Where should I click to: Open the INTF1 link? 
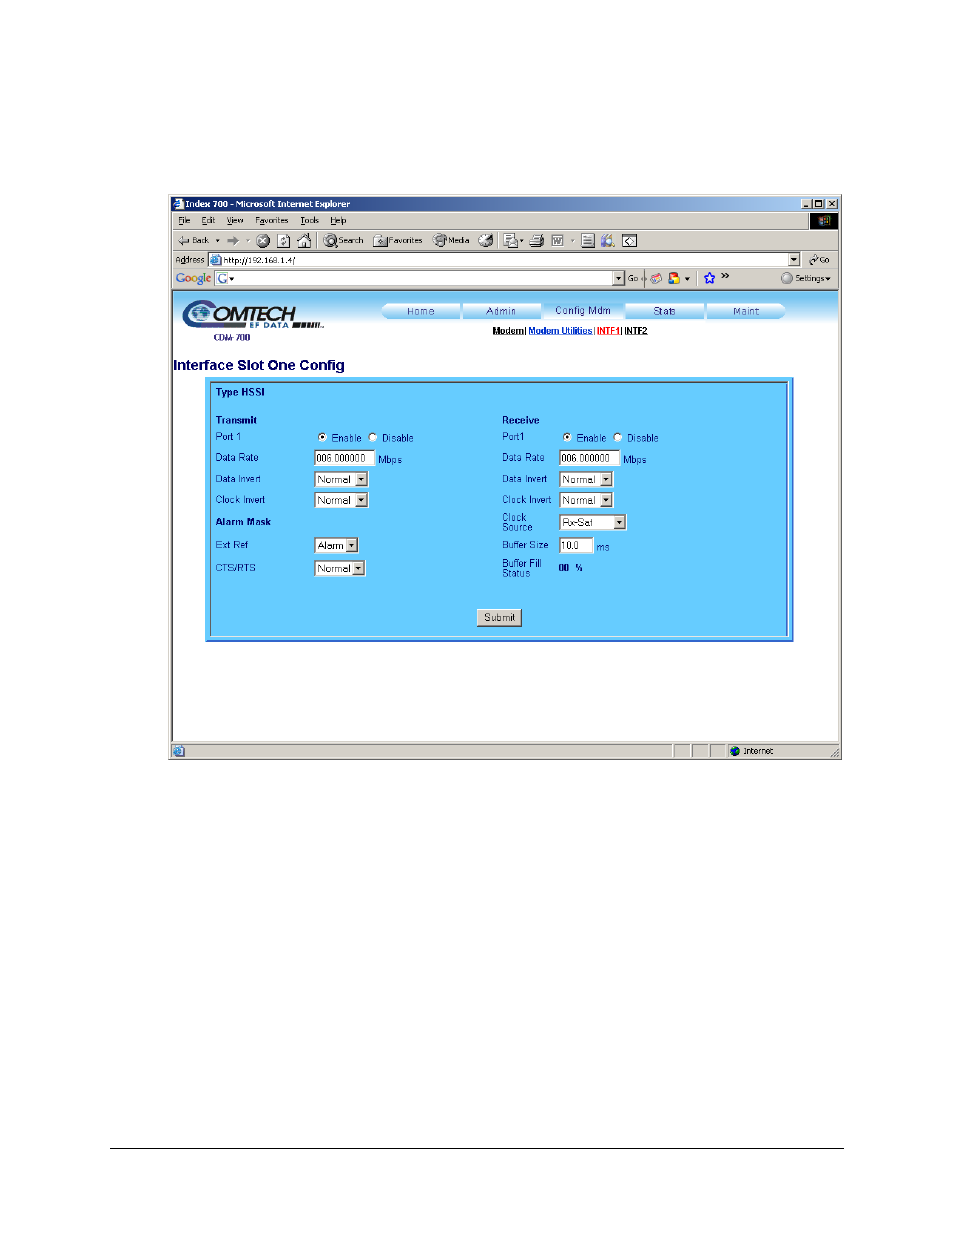[608, 331]
